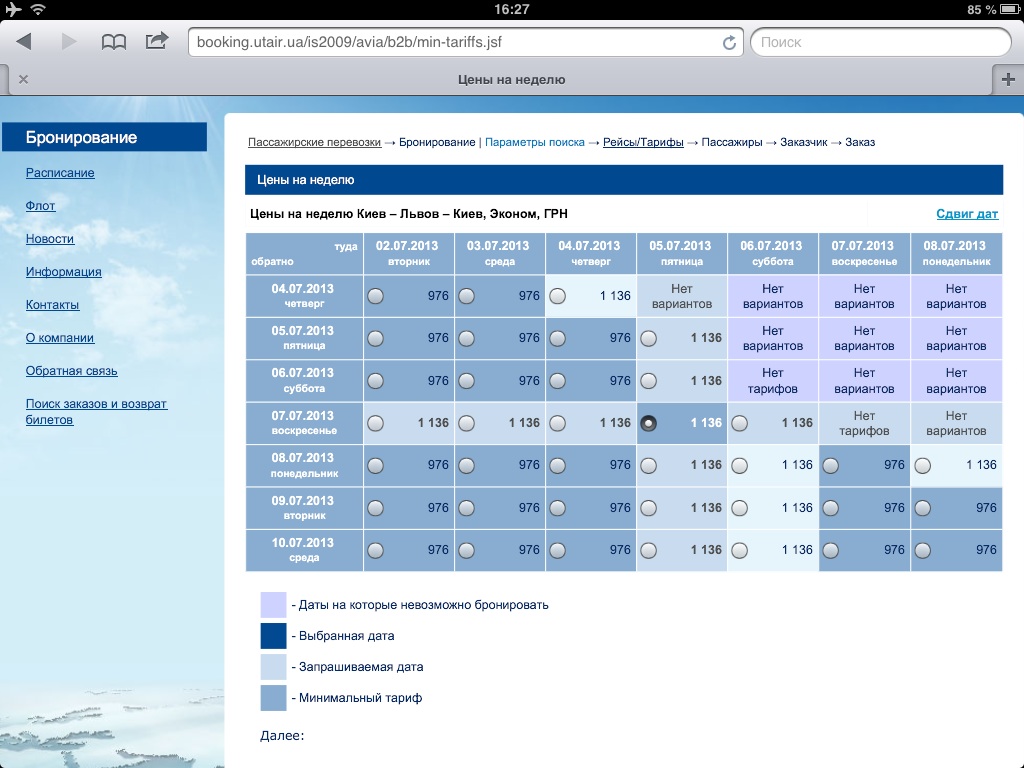
Task: Click the Поиск search field
Action: (x=878, y=42)
